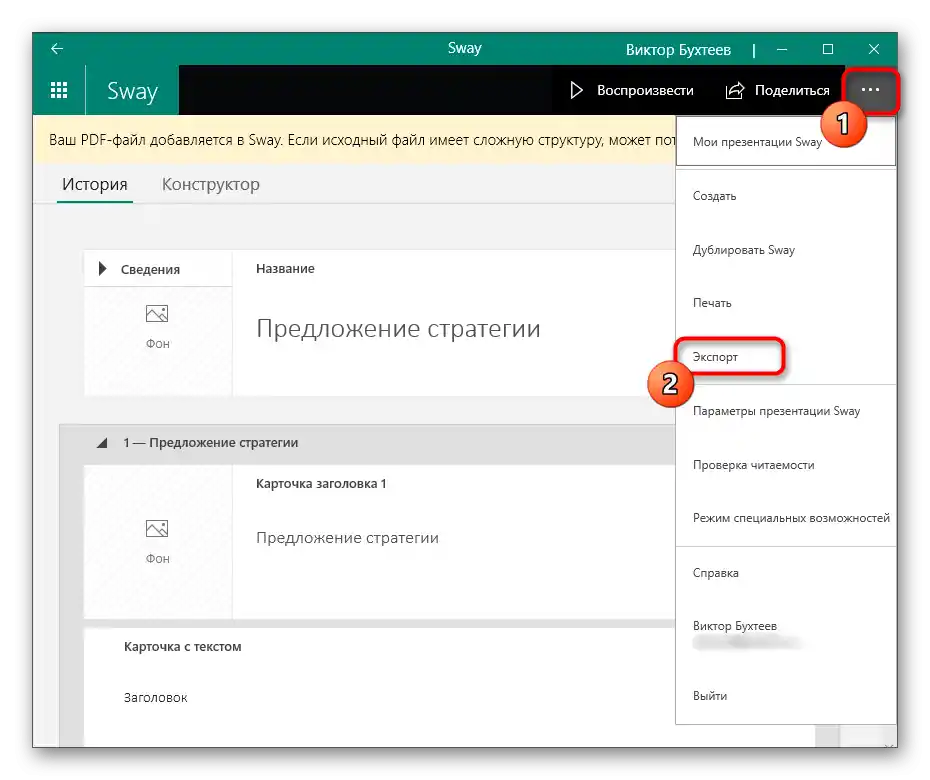The image size is (930, 780).
Task: Minimize the Sway window
Action: click(782, 49)
